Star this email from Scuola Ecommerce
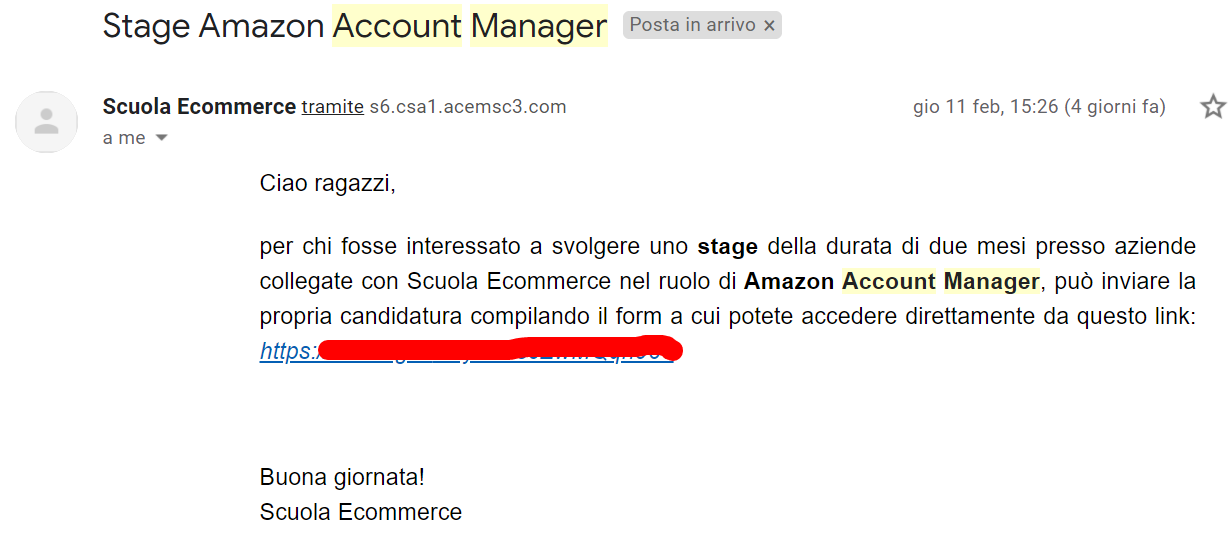Screen dimensions: 1231x543 1213,107
